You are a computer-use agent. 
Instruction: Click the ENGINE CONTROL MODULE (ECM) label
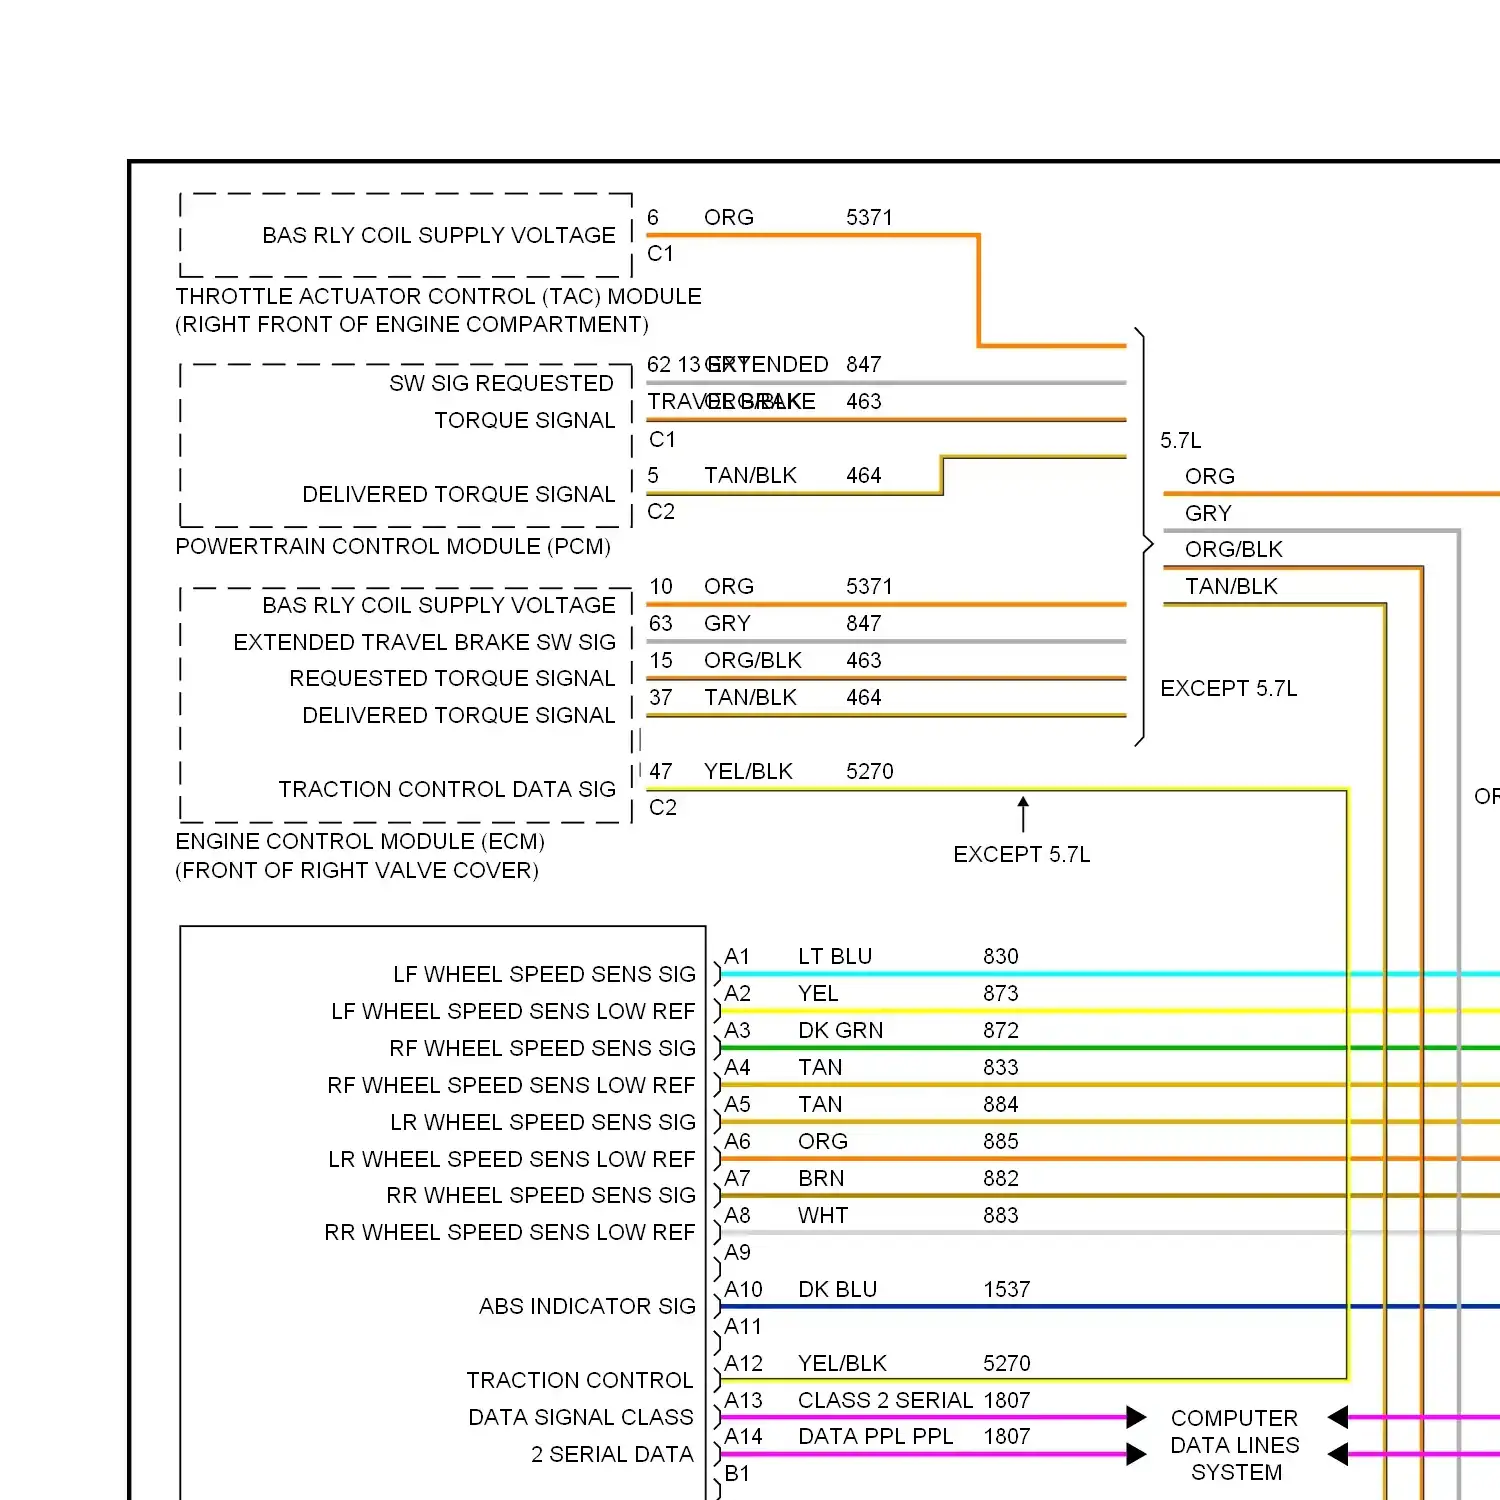[360, 841]
